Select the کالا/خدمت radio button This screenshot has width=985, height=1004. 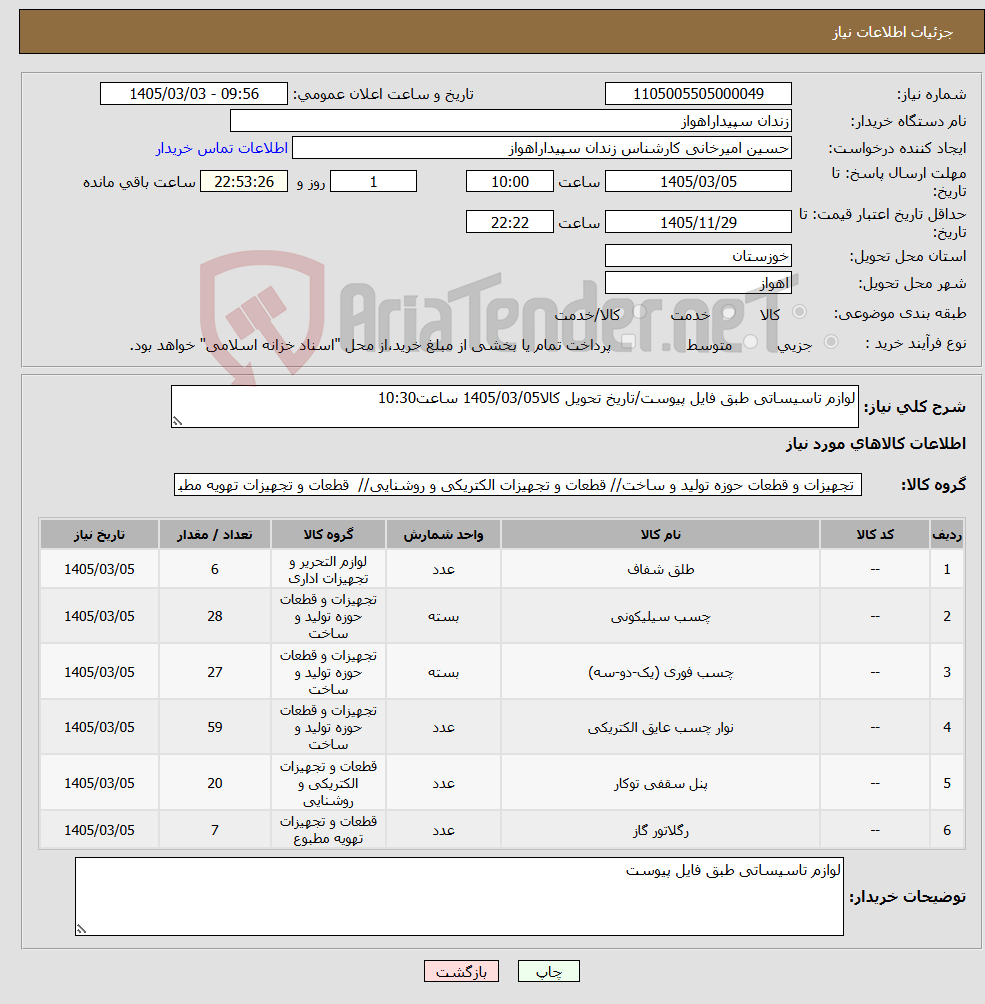639,312
